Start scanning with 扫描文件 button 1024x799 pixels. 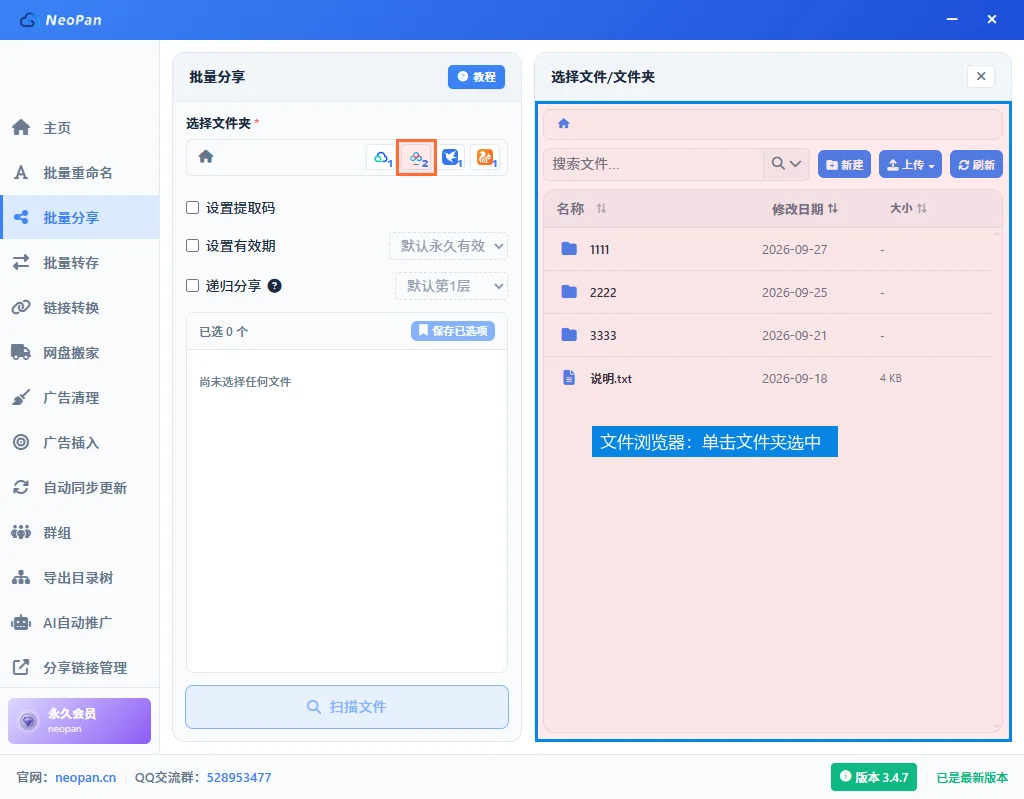coord(347,707)
